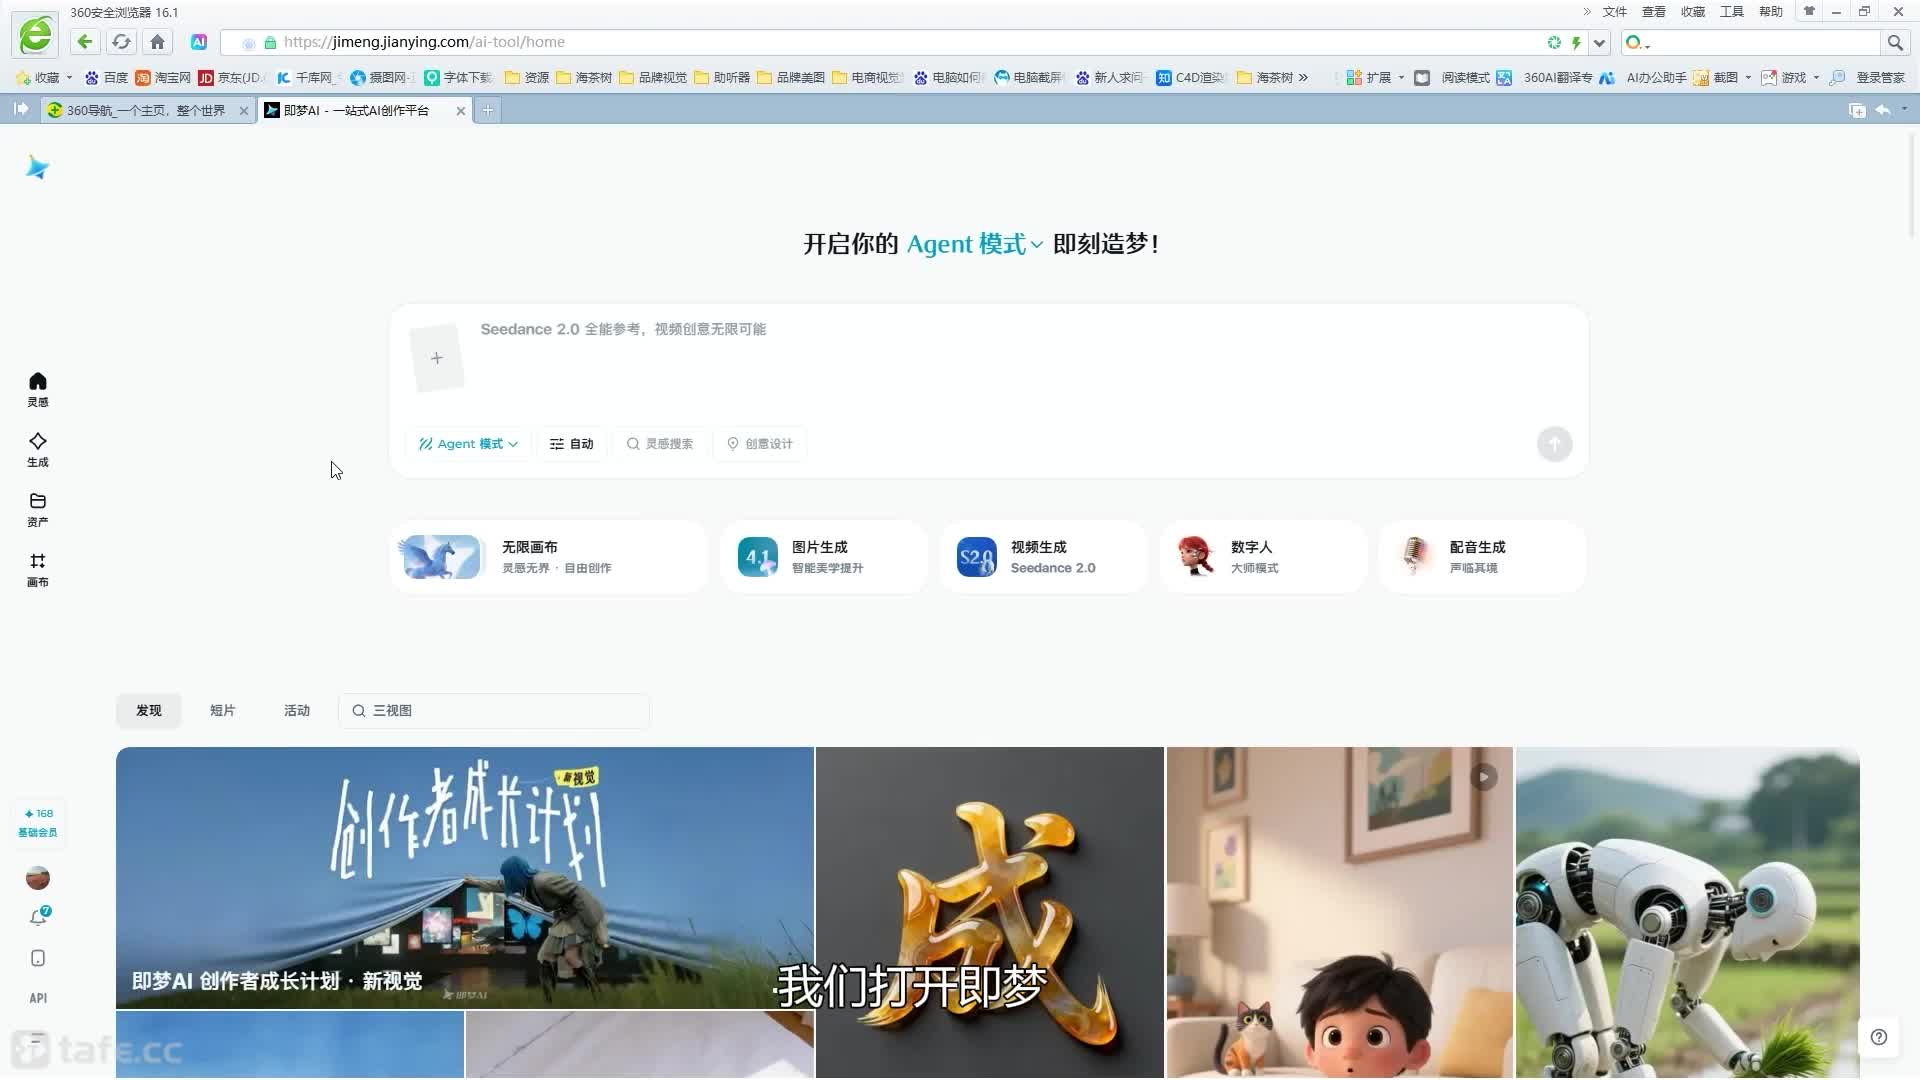
Task: Open the 资源 bookmark folder
Action: [527, 77]
